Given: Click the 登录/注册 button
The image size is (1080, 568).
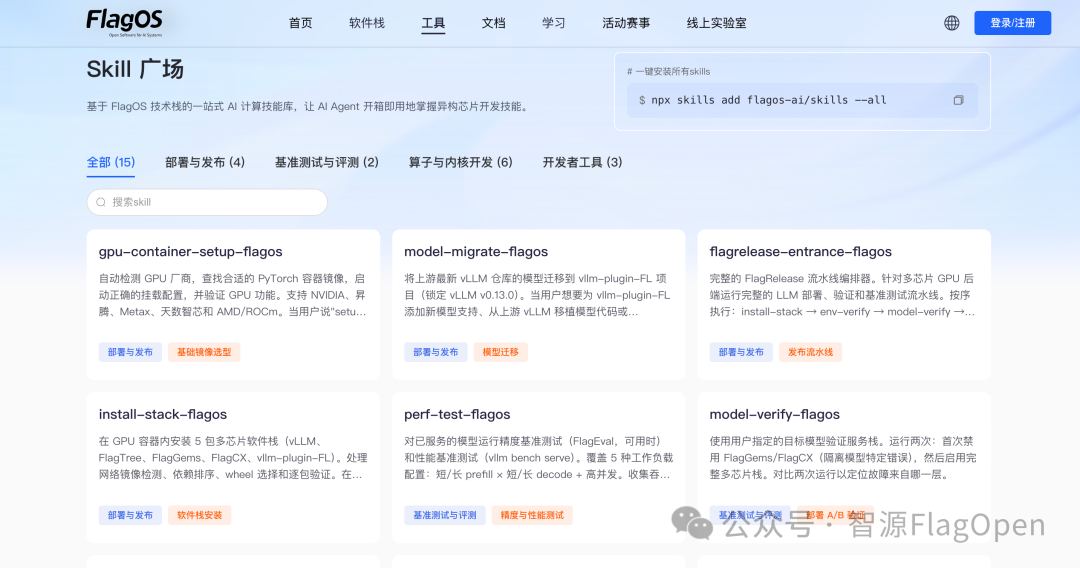Looking at the screenshot, I should [x=1012, y=23].
